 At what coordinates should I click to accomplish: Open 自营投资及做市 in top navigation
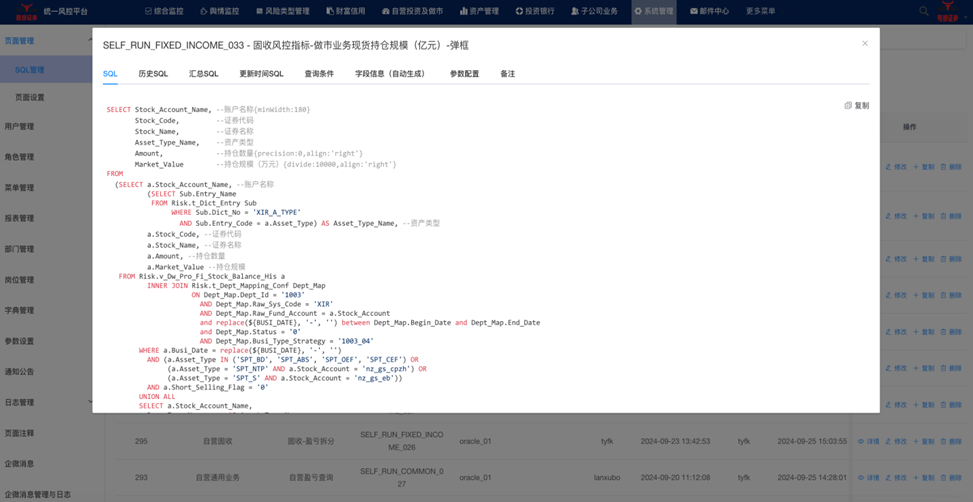coord(413,11)
